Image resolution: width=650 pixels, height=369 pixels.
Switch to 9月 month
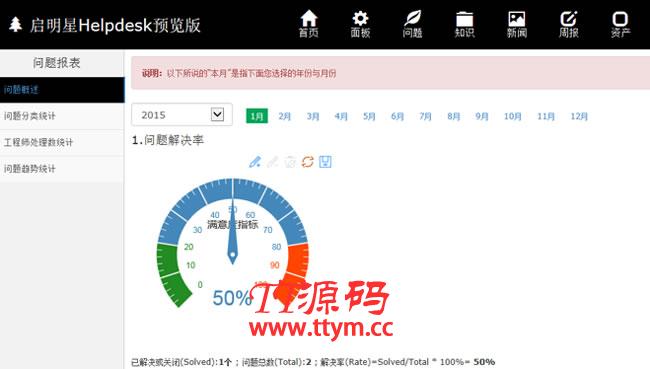tap(482, 116)
